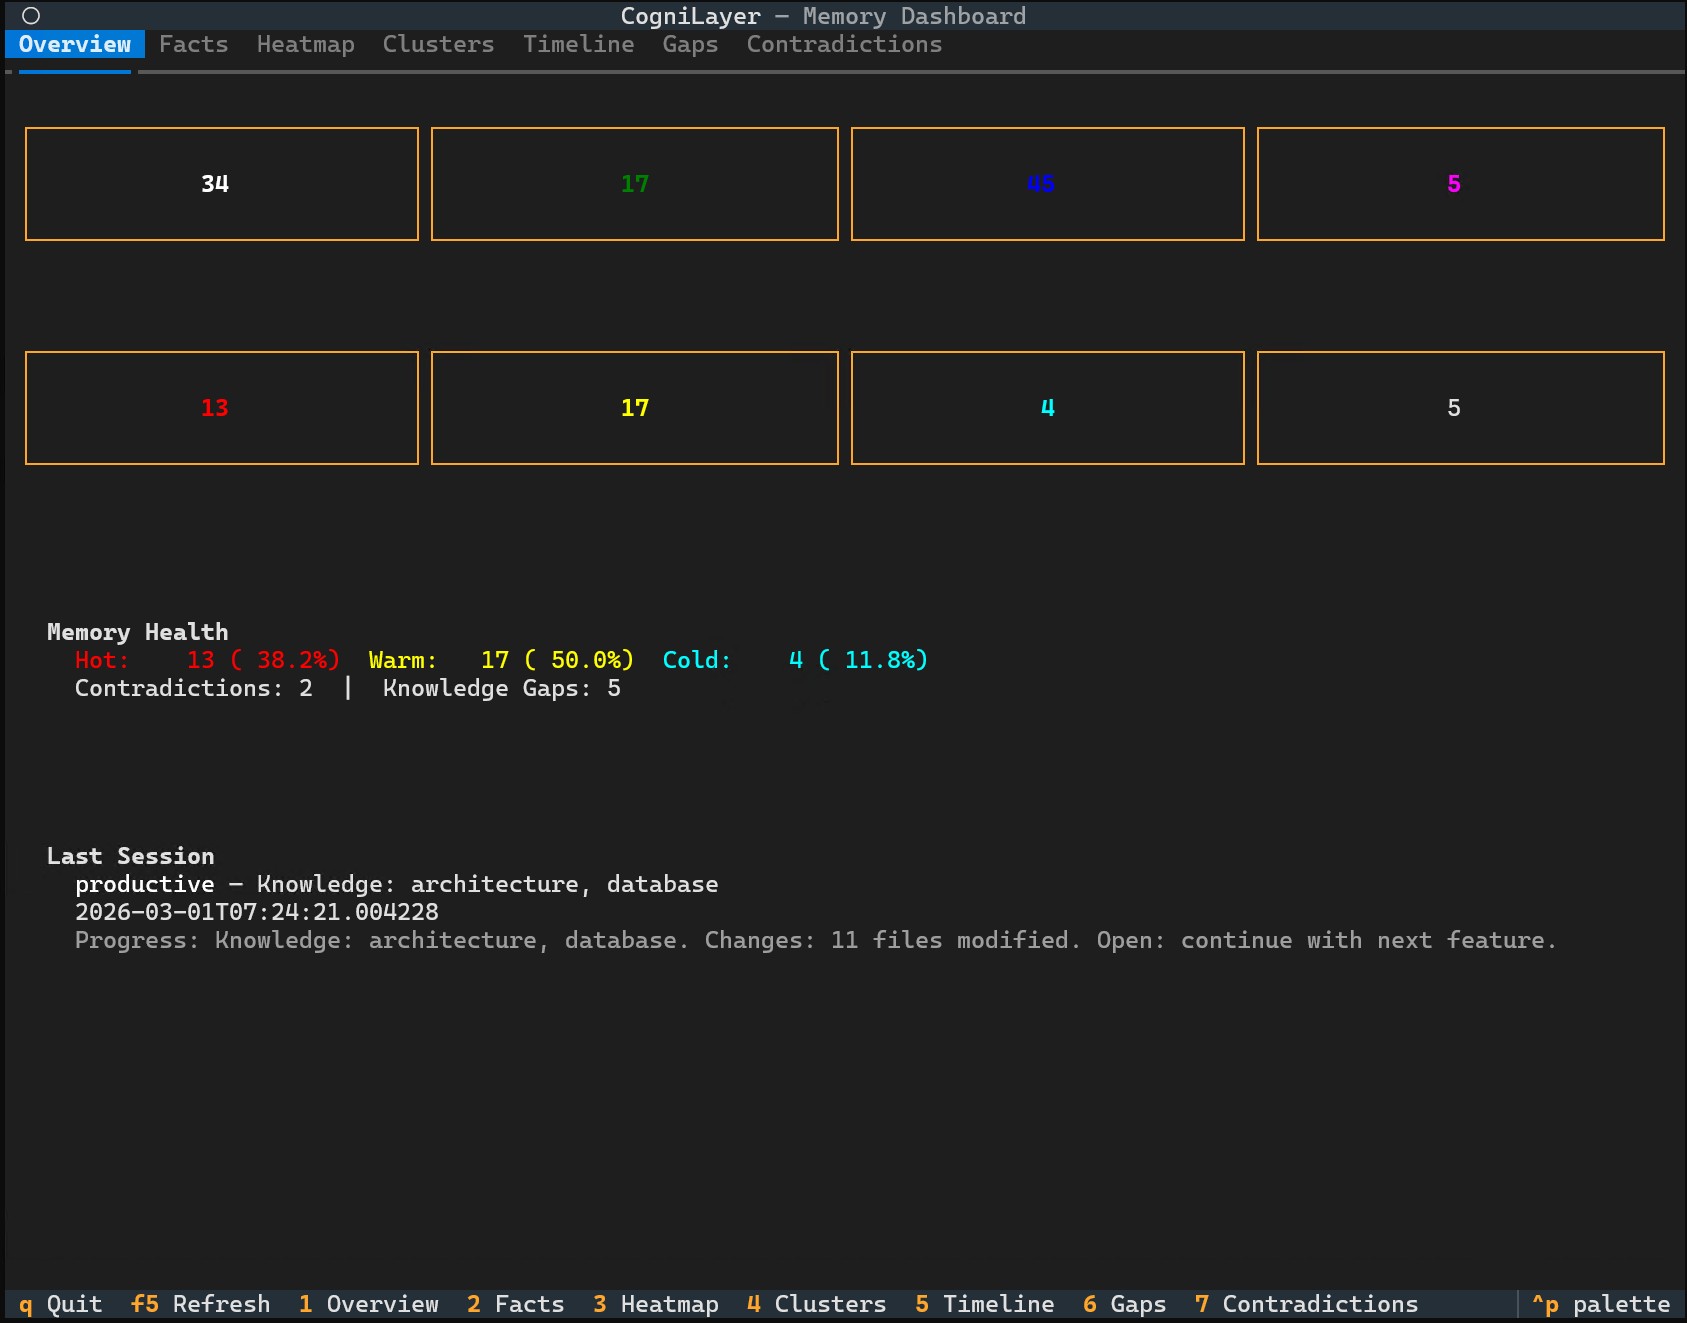This screenshot has width=1687, height=1323.
Task: Click 4 Clusters in the footer
Action: [817, 1304]
